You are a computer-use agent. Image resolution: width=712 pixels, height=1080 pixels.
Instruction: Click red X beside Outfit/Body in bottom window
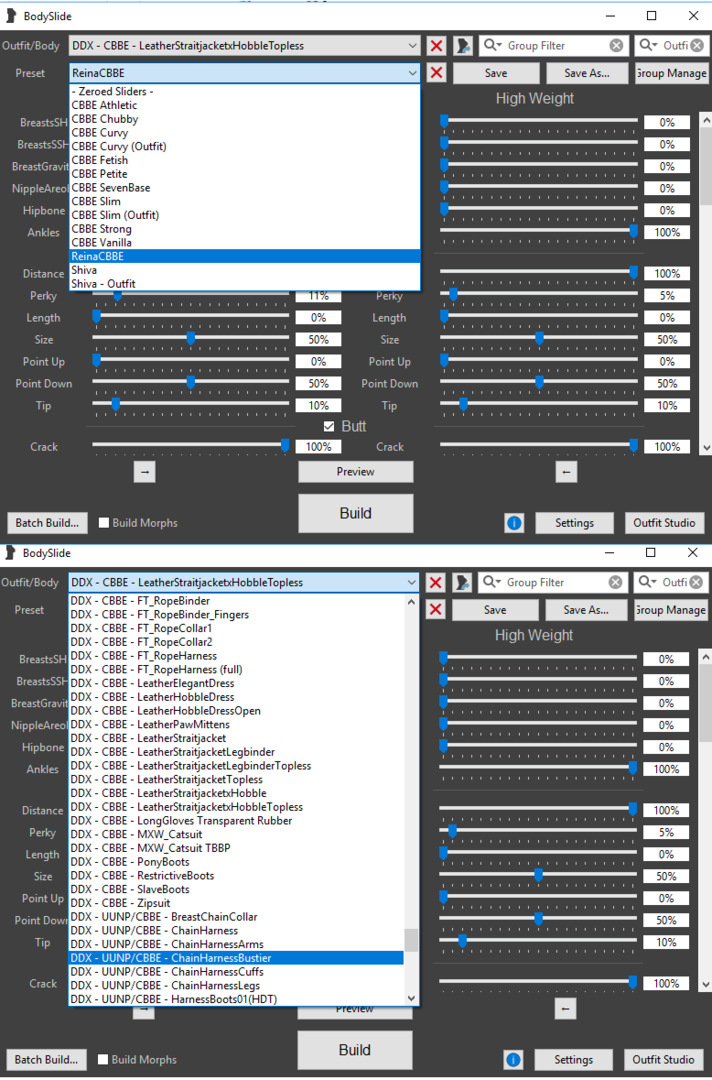[x=435, y=582]
